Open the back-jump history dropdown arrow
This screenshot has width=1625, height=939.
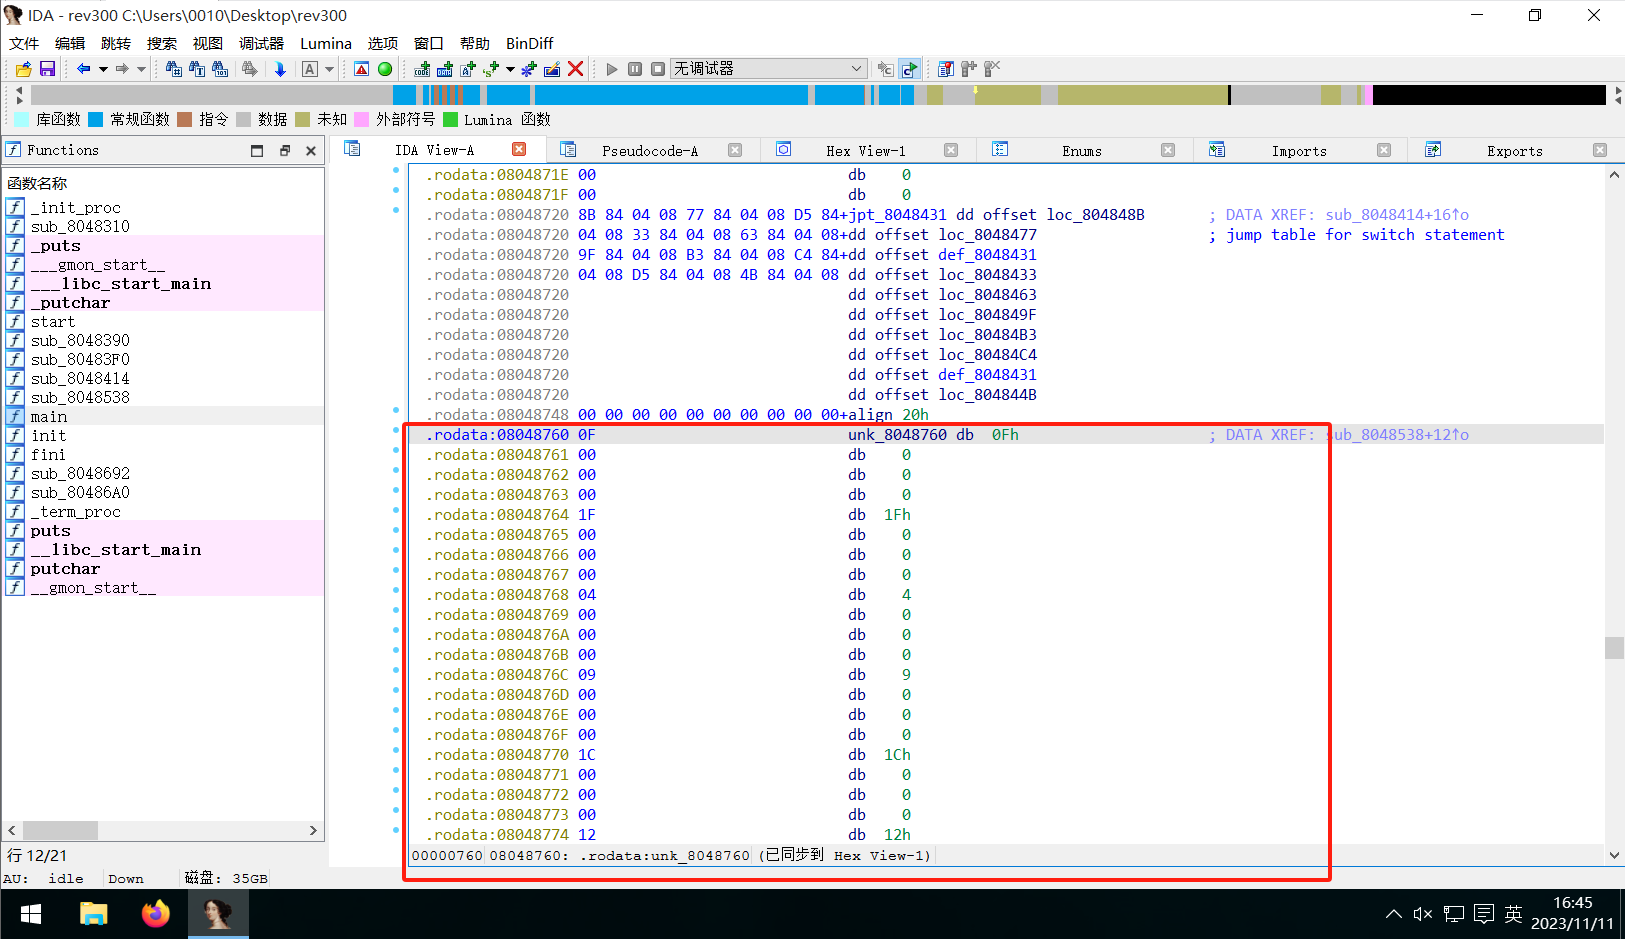[x=103, y=69]
